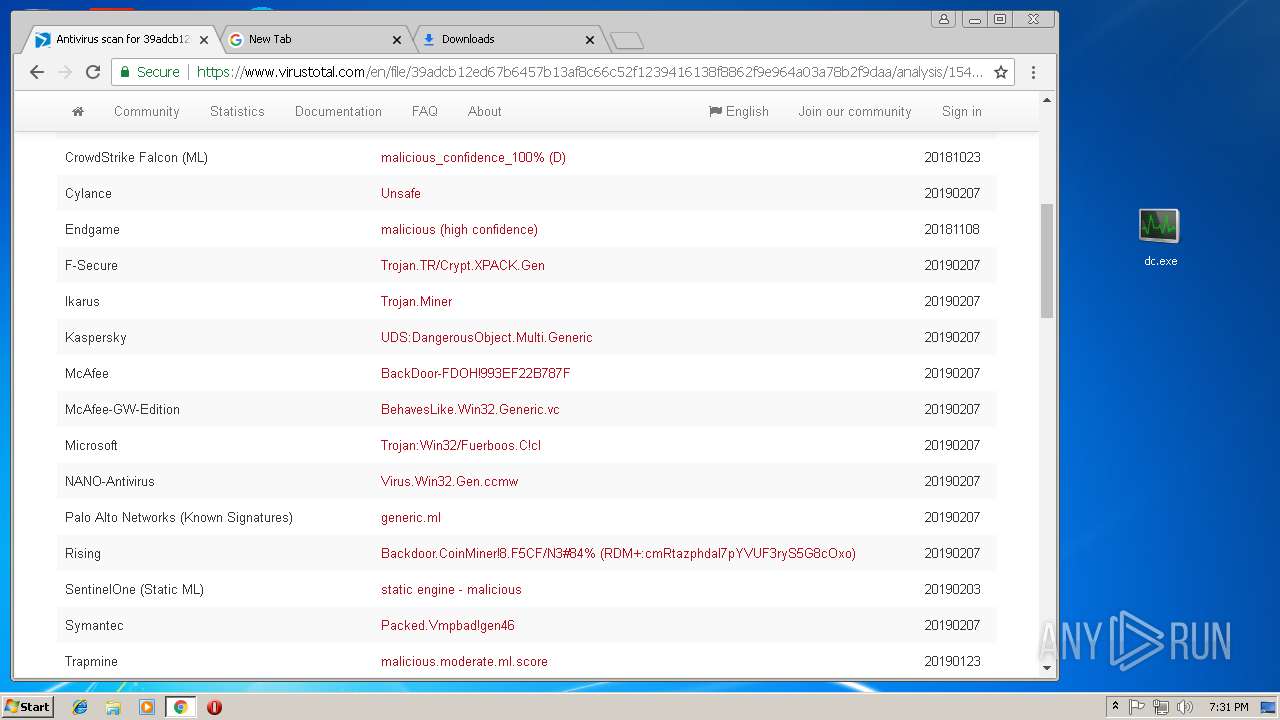Click the 20181108 date in Endgame row
1280x720 pixels.
952,229
